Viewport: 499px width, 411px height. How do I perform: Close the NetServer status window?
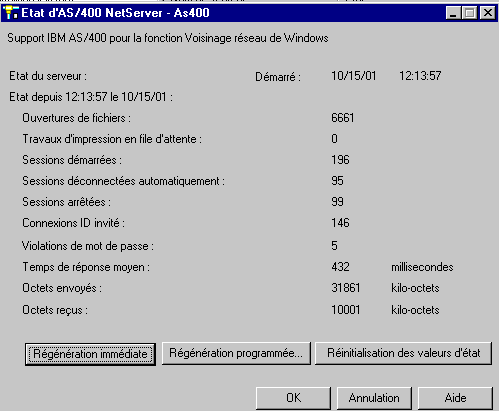(x=488, y=13)
